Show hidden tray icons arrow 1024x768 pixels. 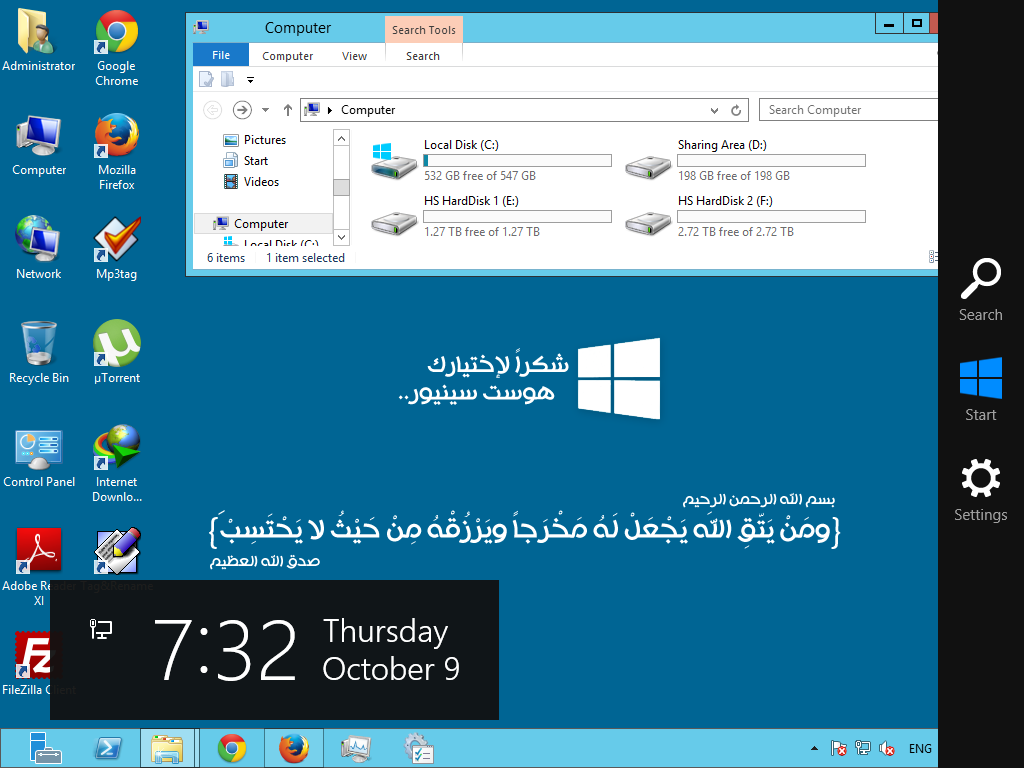814,748
